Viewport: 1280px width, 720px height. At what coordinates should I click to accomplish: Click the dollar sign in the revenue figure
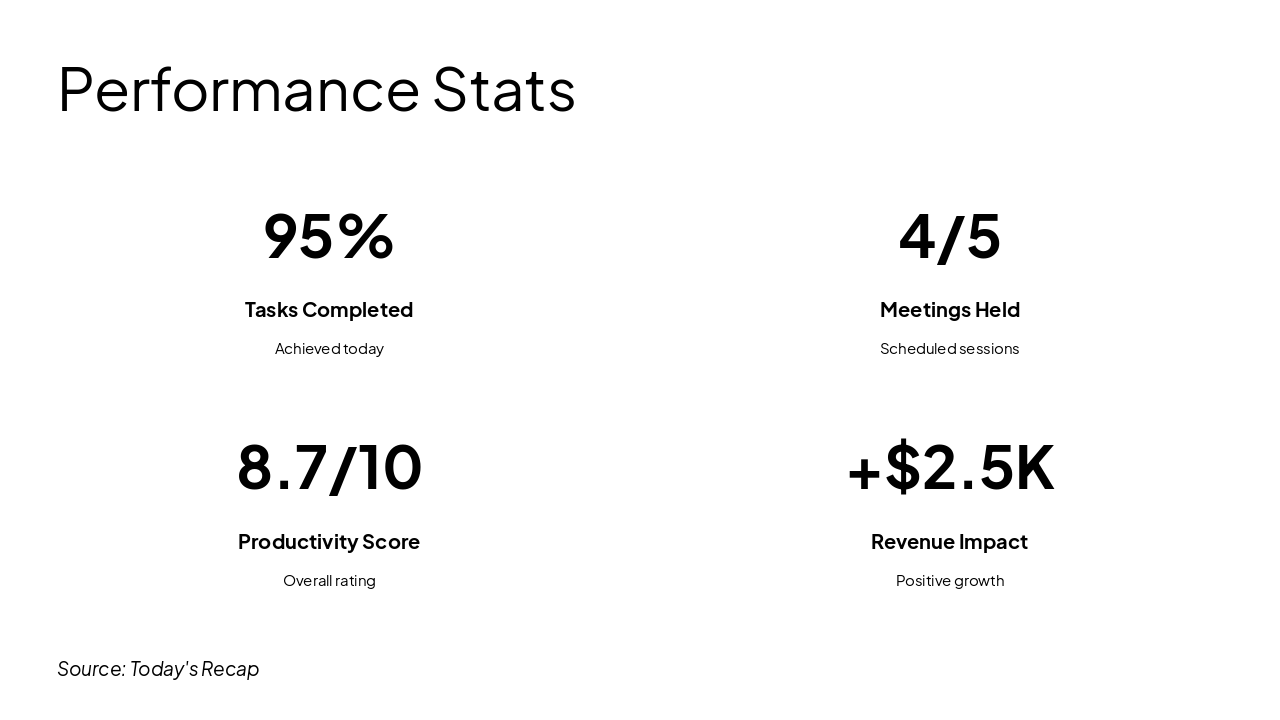click(902, 468)
